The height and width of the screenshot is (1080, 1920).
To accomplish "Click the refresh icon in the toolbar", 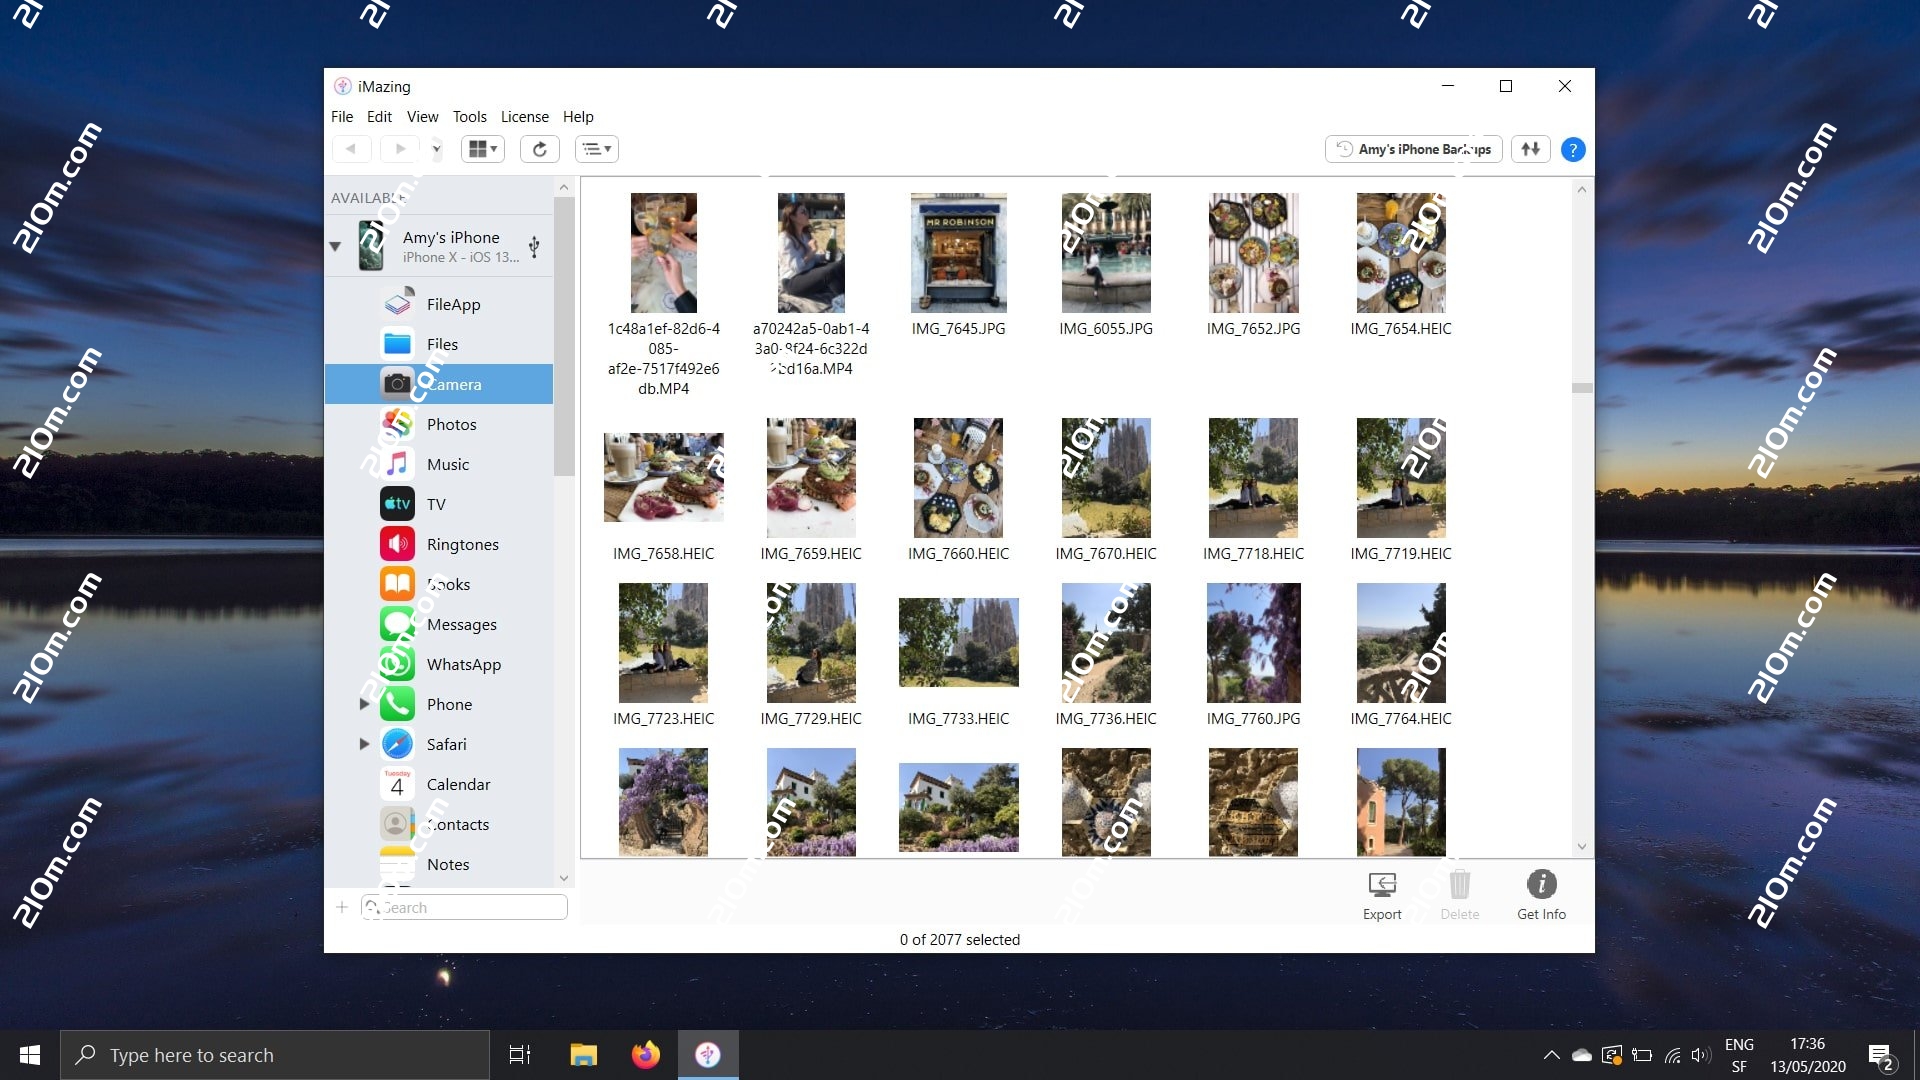I will point(540,148).
